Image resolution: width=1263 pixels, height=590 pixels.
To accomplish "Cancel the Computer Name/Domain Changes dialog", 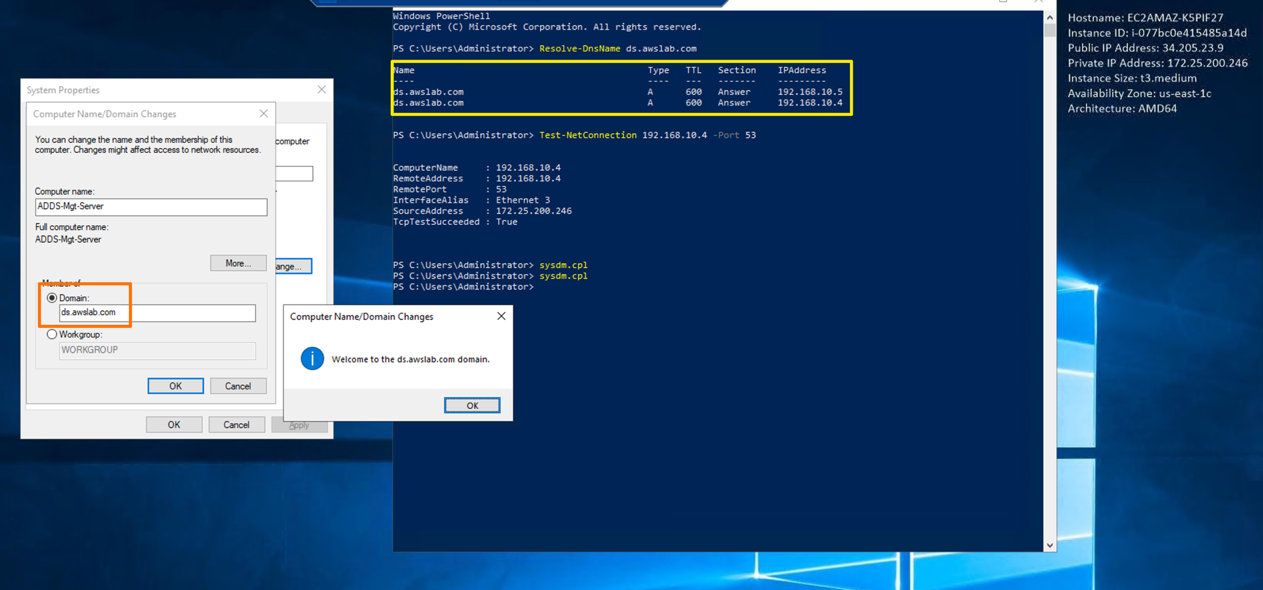I will pyautogui.click(x=238, y=385).
